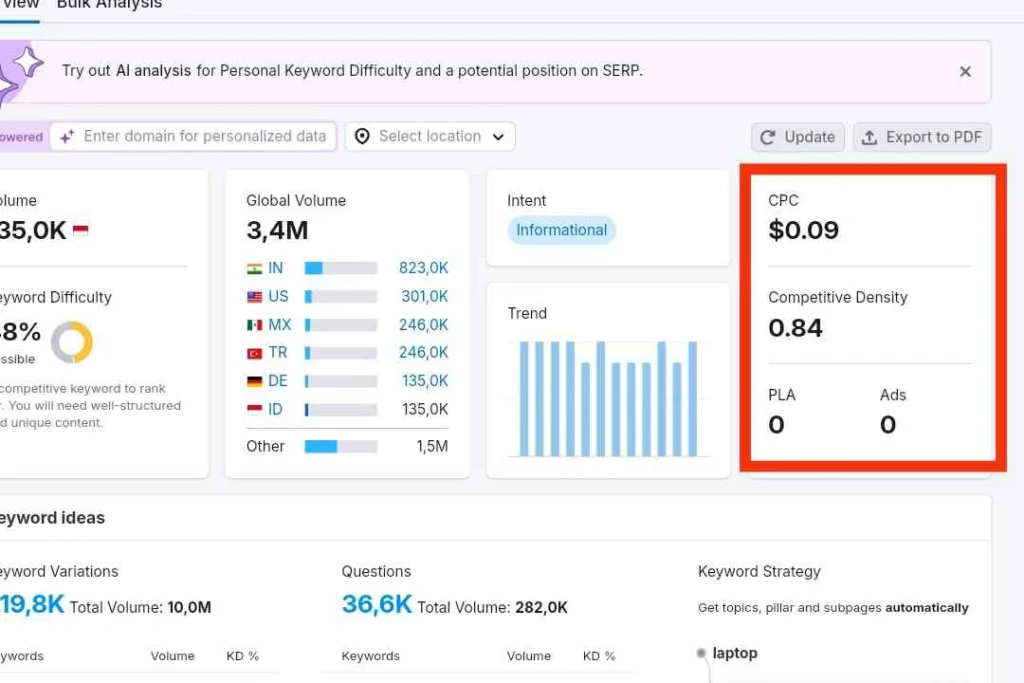
Task: Click 823,0K volume value for IN
Action: coord(423,268)
